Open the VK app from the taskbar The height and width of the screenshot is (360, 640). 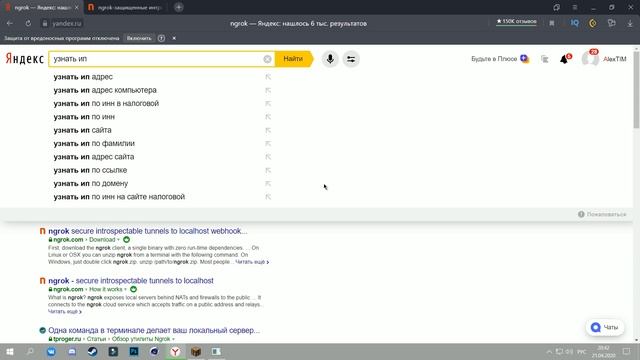(x=51, y=351)
